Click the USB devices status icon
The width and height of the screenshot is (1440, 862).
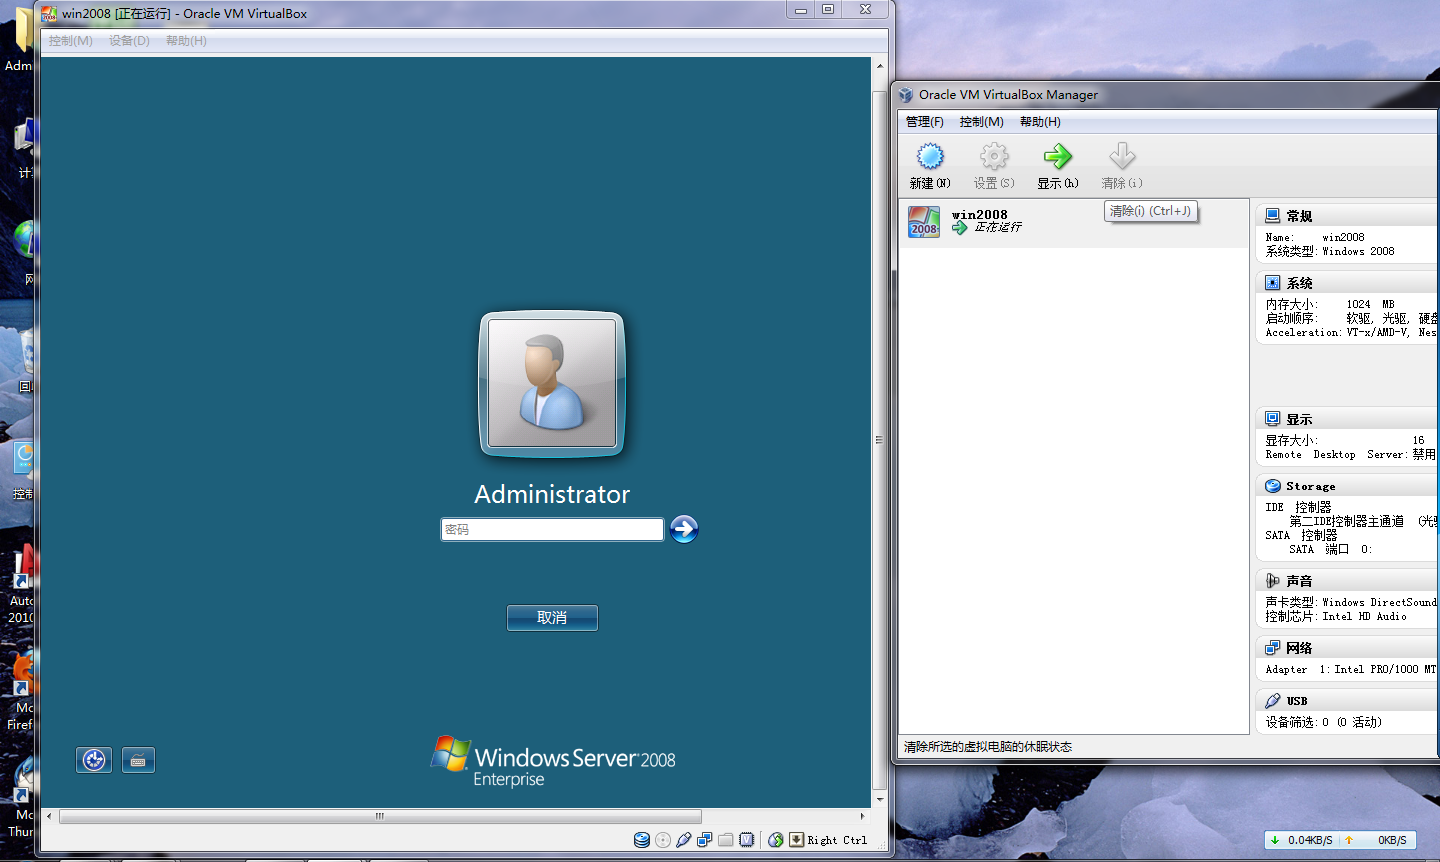tap(684, 840)
